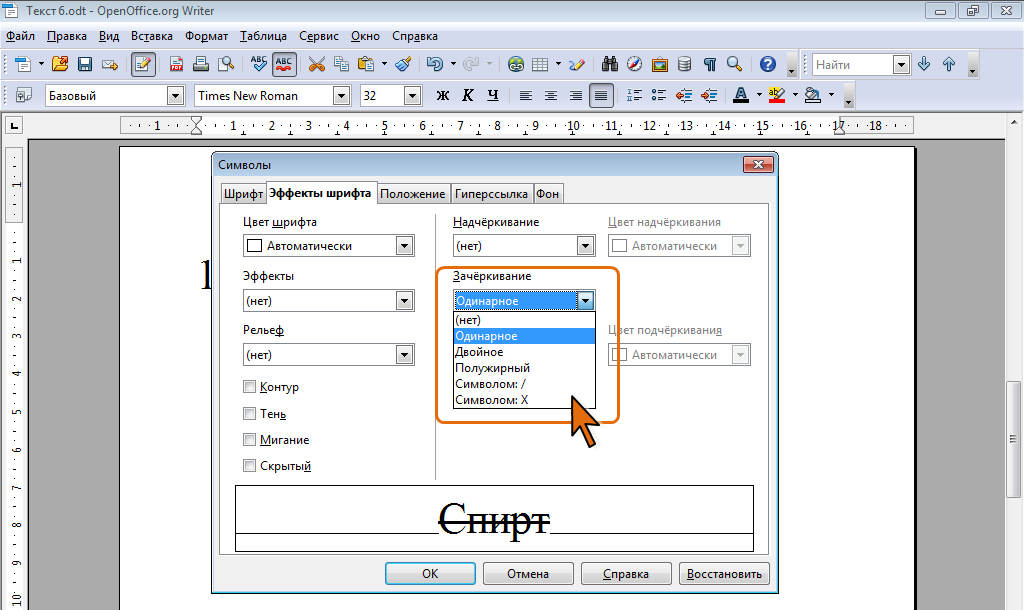Confirm the dialog with OK
1024x610 pixels.
click(430, 573)
